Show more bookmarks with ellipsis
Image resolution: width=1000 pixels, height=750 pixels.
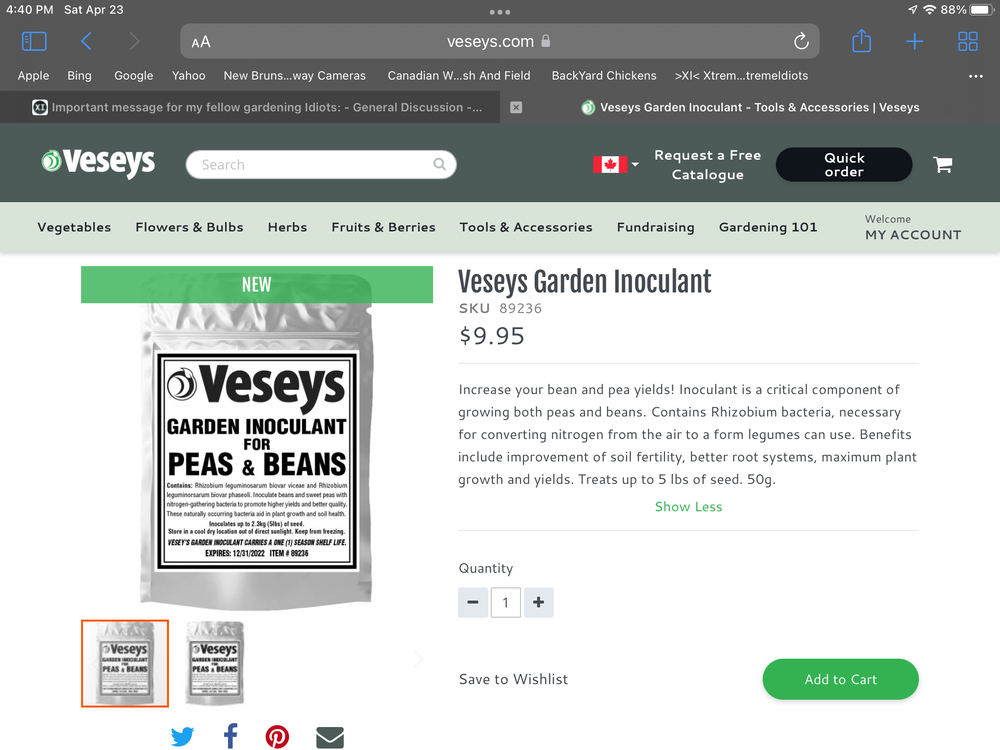click(975, 76)
